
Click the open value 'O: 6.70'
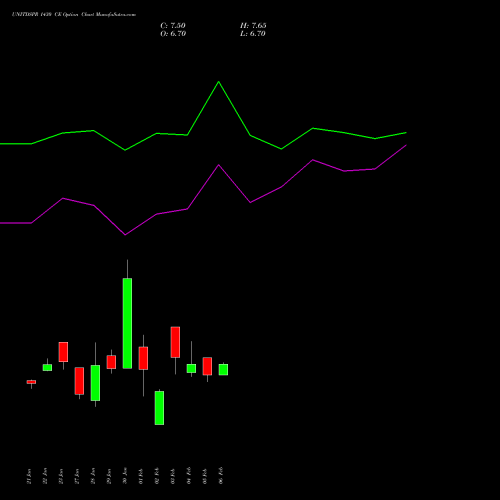(173, 34)
